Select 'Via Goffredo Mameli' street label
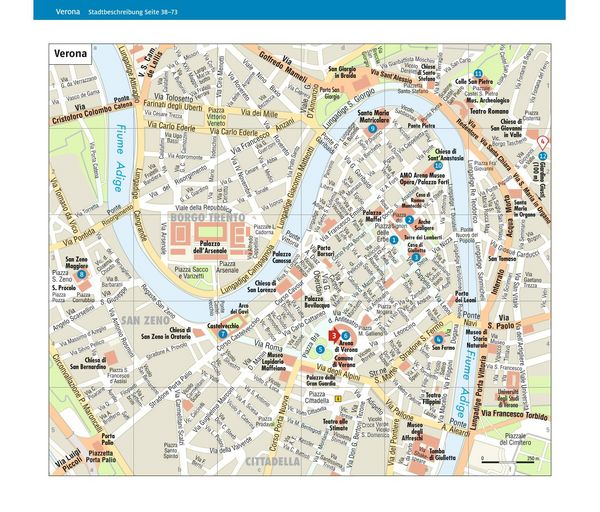Image resolution: width=600 pixels, height=512 pixels. coord(283,66)
